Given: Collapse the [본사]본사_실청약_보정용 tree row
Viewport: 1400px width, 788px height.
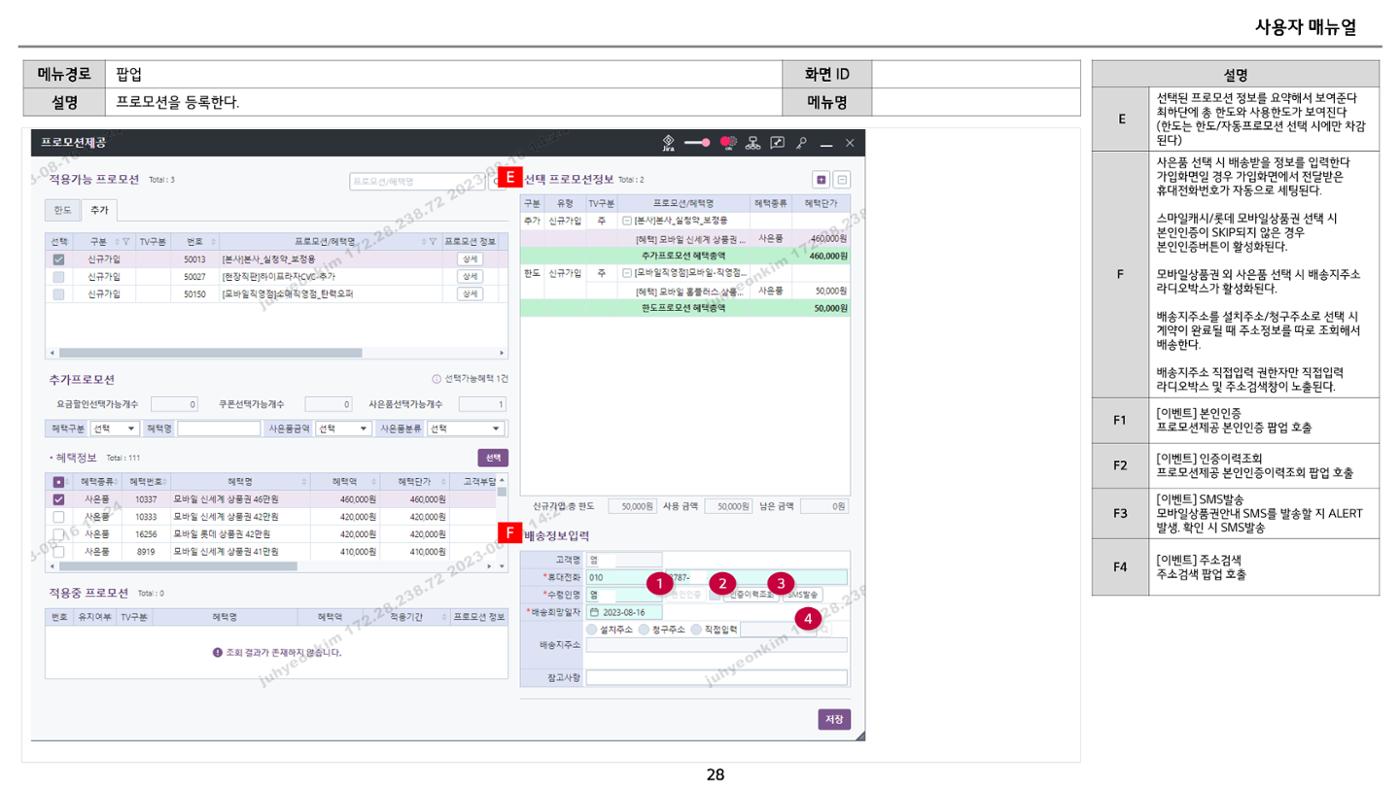Looking at the screenshot, I should coord(627,220).
